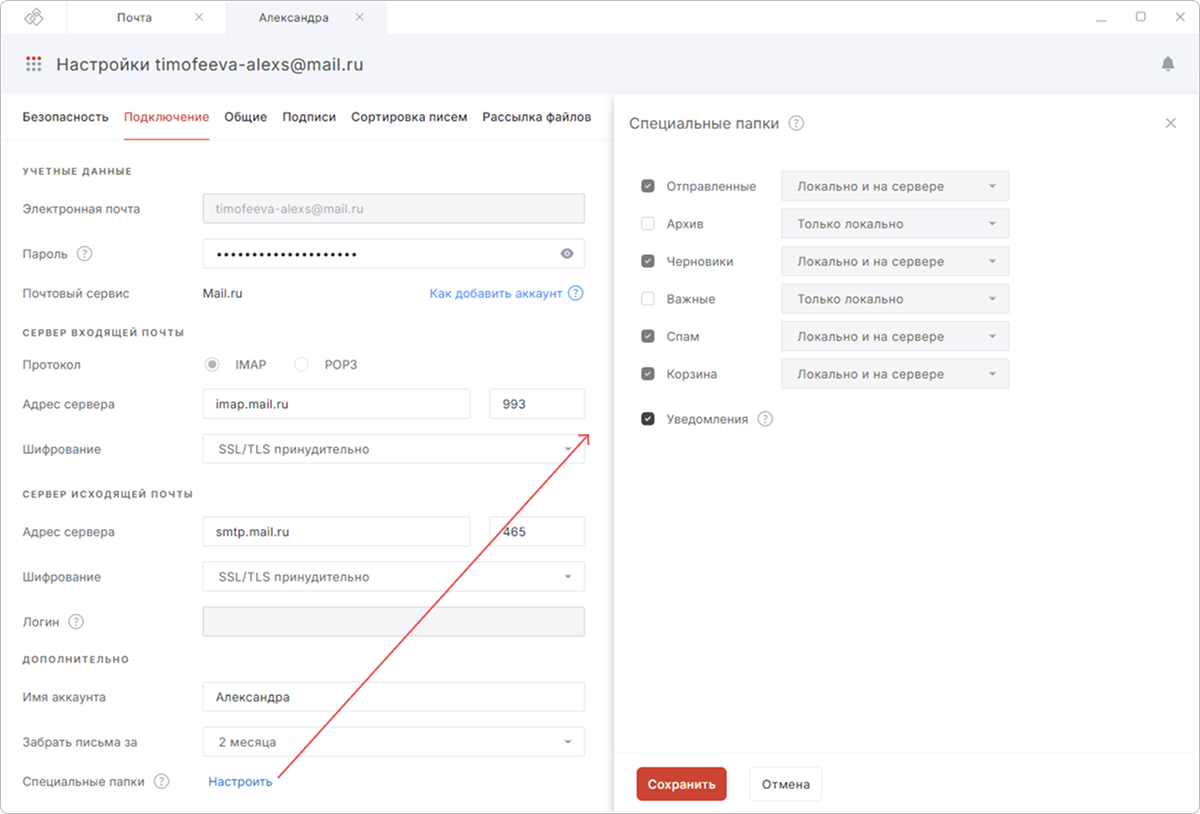Image resolution: width=1200 pixels, height=814 pixels.
Task: Switch to Сортировка писем tab
Action: (x=409, y=117)
